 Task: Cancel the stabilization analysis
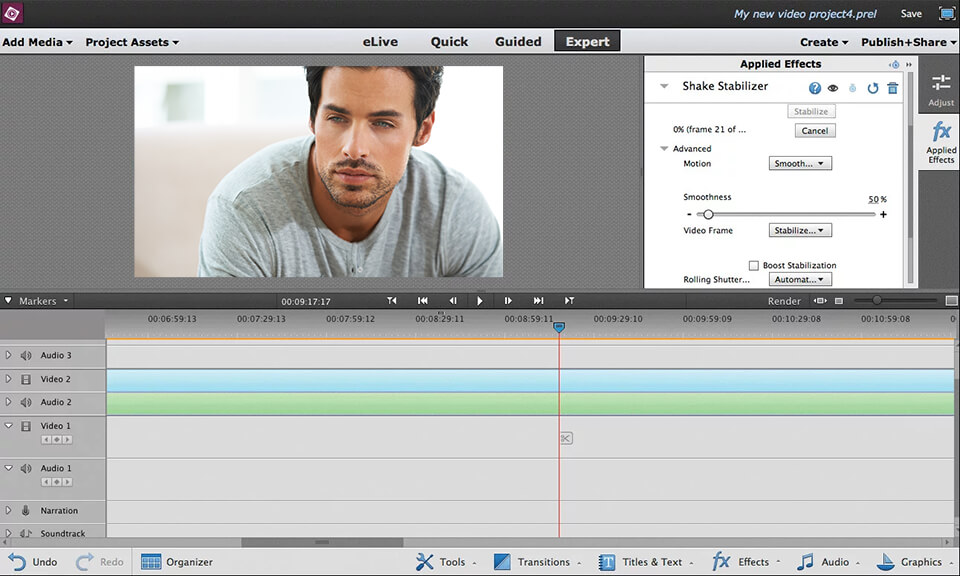point(815,130)
